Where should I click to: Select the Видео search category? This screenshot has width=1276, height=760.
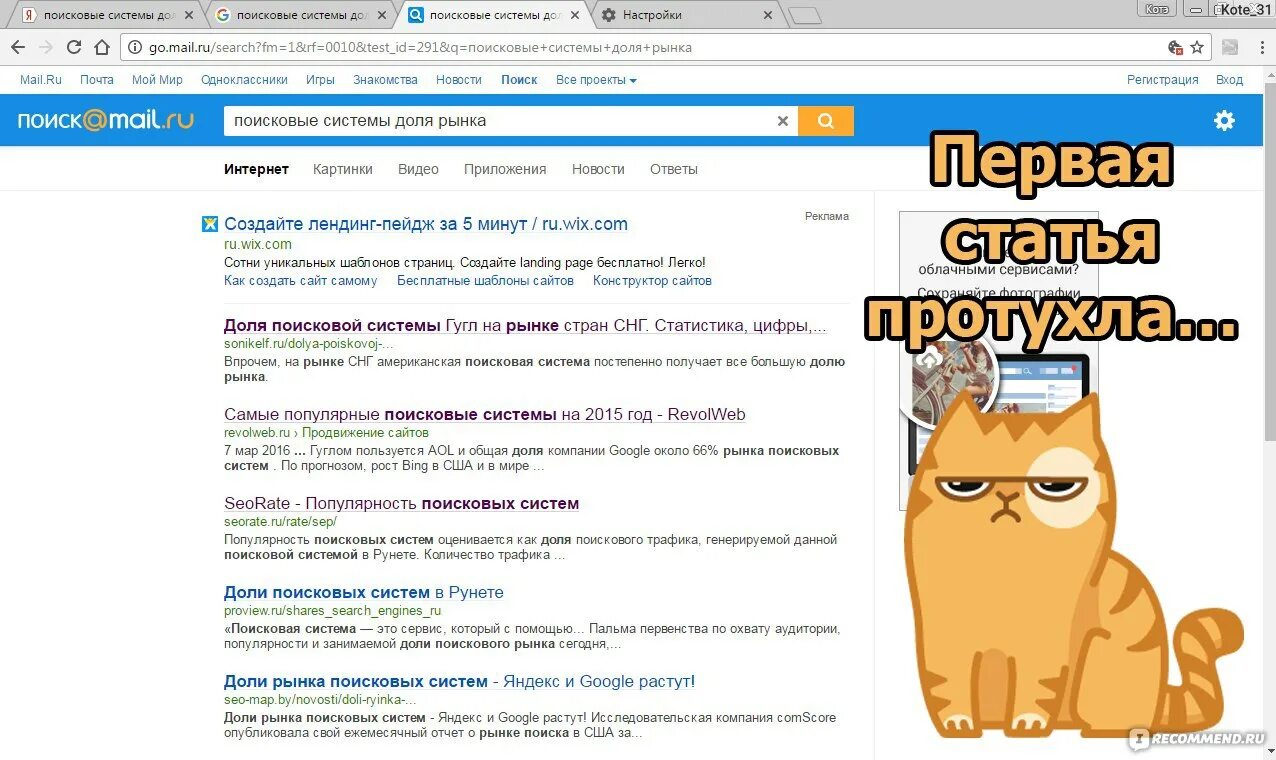coord(418,169)
